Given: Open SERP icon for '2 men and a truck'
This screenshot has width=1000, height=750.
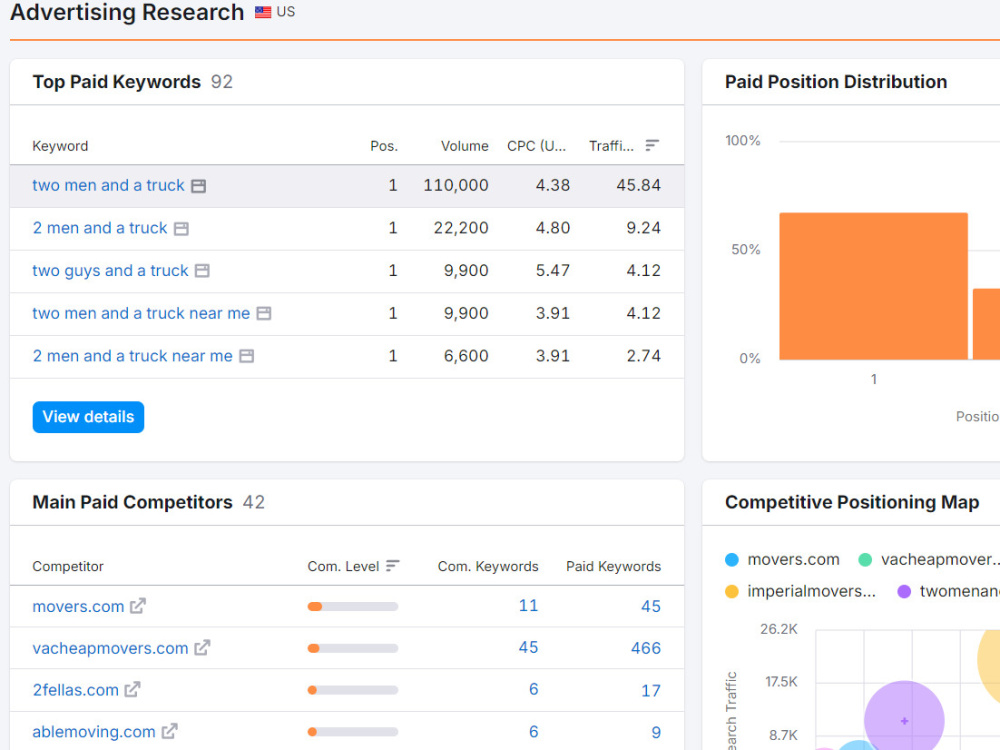Looking at the screenshot, I should (181, 228).
